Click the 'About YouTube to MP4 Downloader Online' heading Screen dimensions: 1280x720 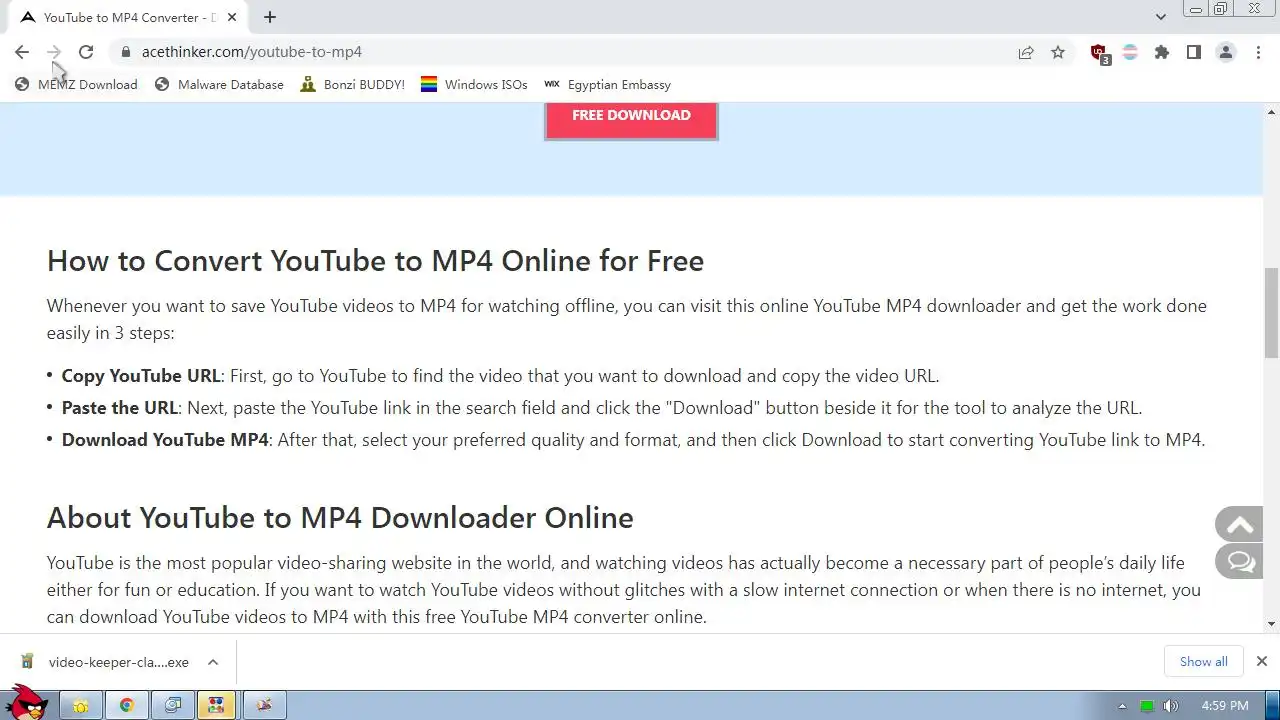click(x=340, y=518)
